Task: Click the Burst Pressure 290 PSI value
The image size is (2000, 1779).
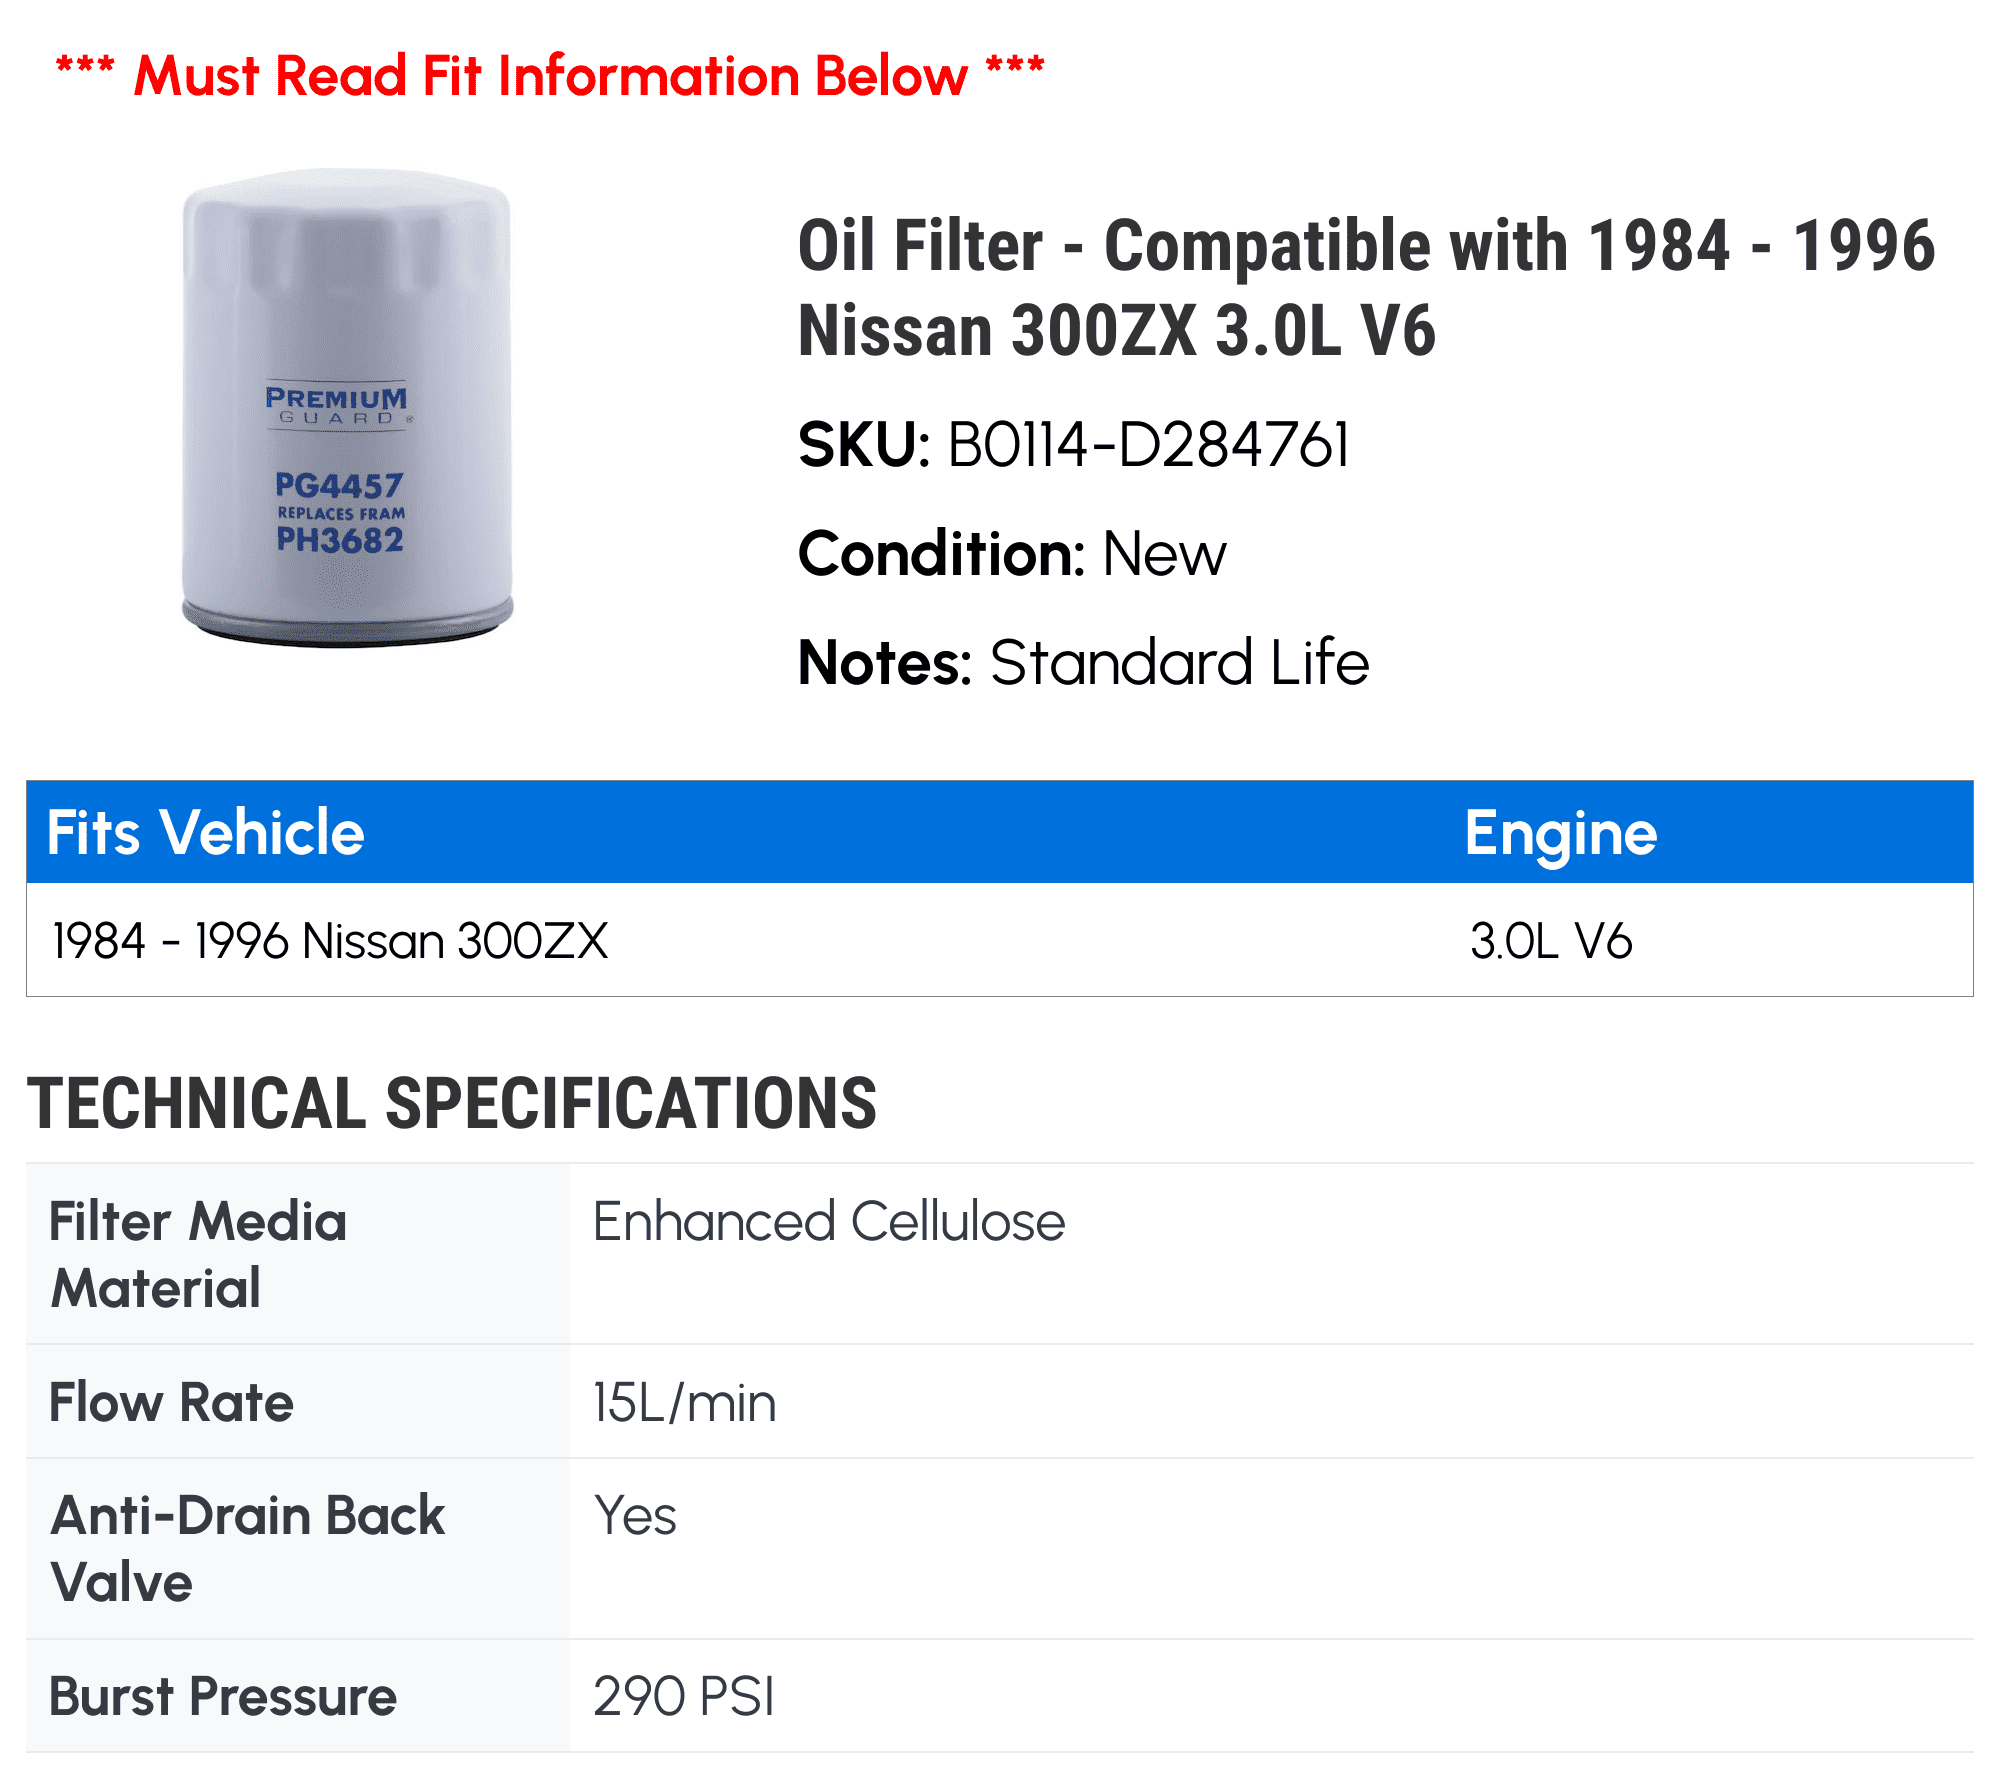Action: click(684, 1697)
